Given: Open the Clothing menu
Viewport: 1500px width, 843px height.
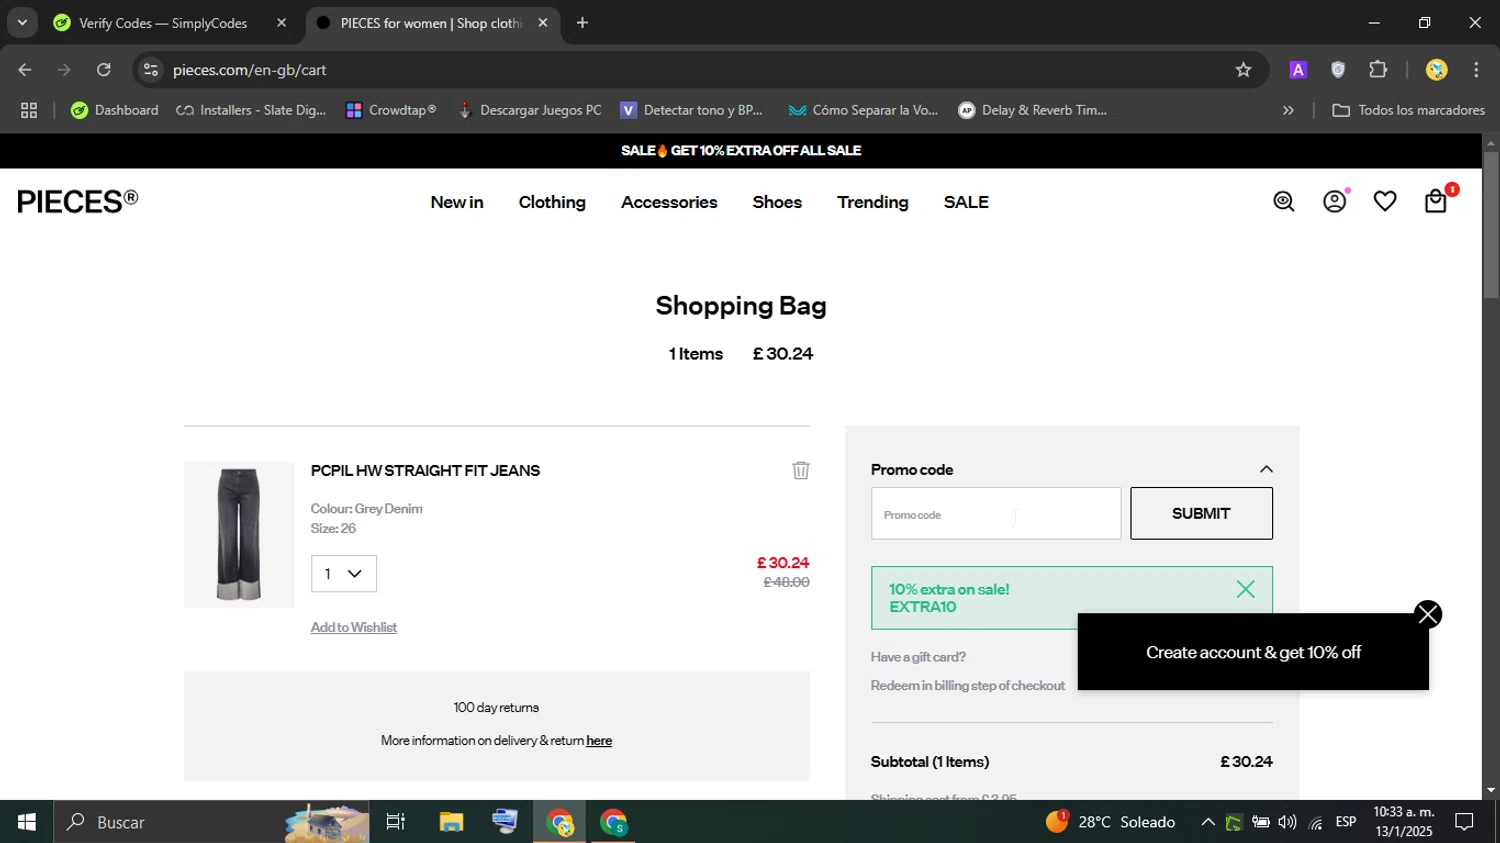Looking at the screenshot, I should (552, 202).
